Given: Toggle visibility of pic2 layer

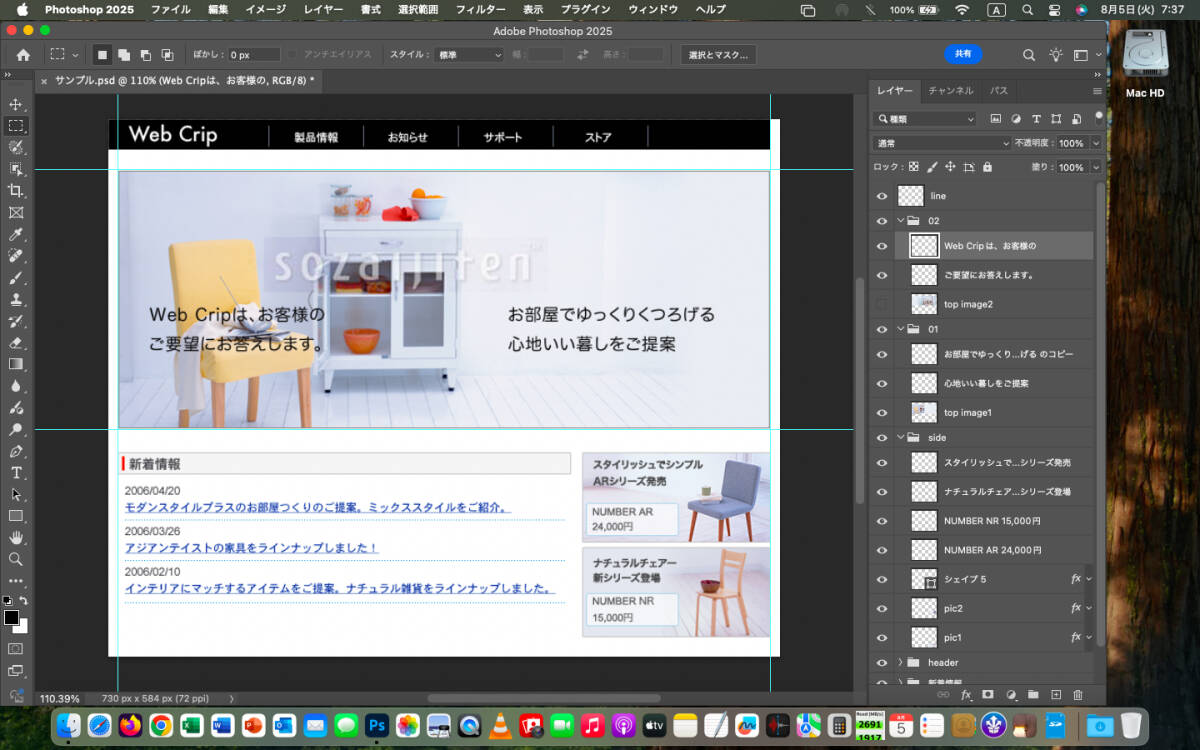Looking at the screenshot, I should 881,608.
